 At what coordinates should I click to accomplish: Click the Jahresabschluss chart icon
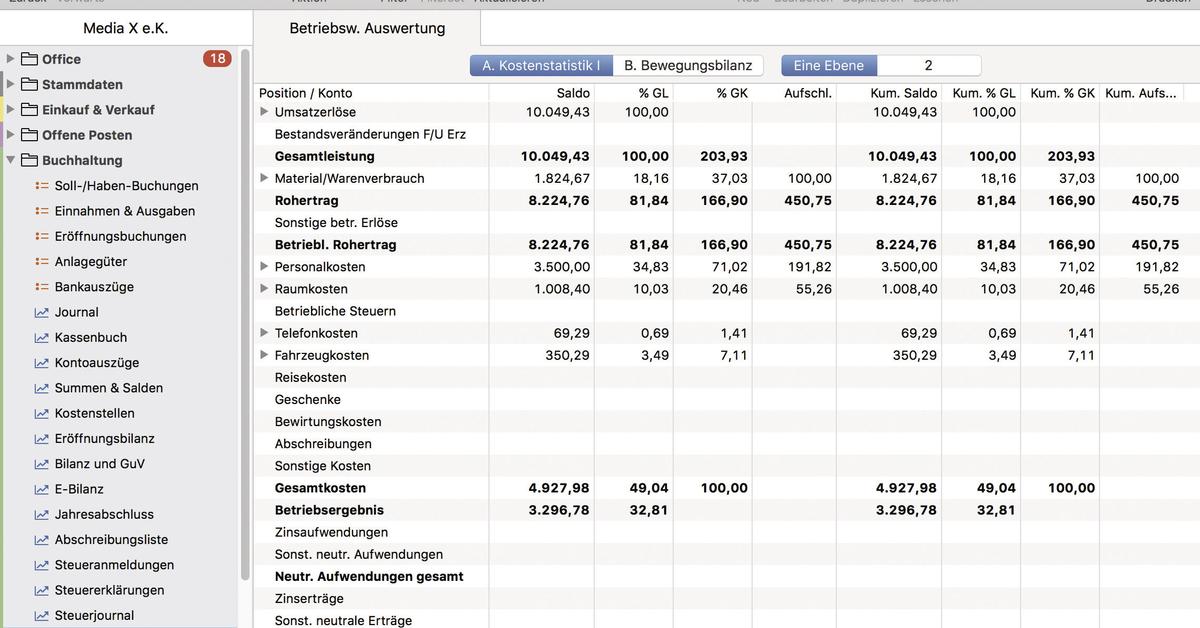42,514
